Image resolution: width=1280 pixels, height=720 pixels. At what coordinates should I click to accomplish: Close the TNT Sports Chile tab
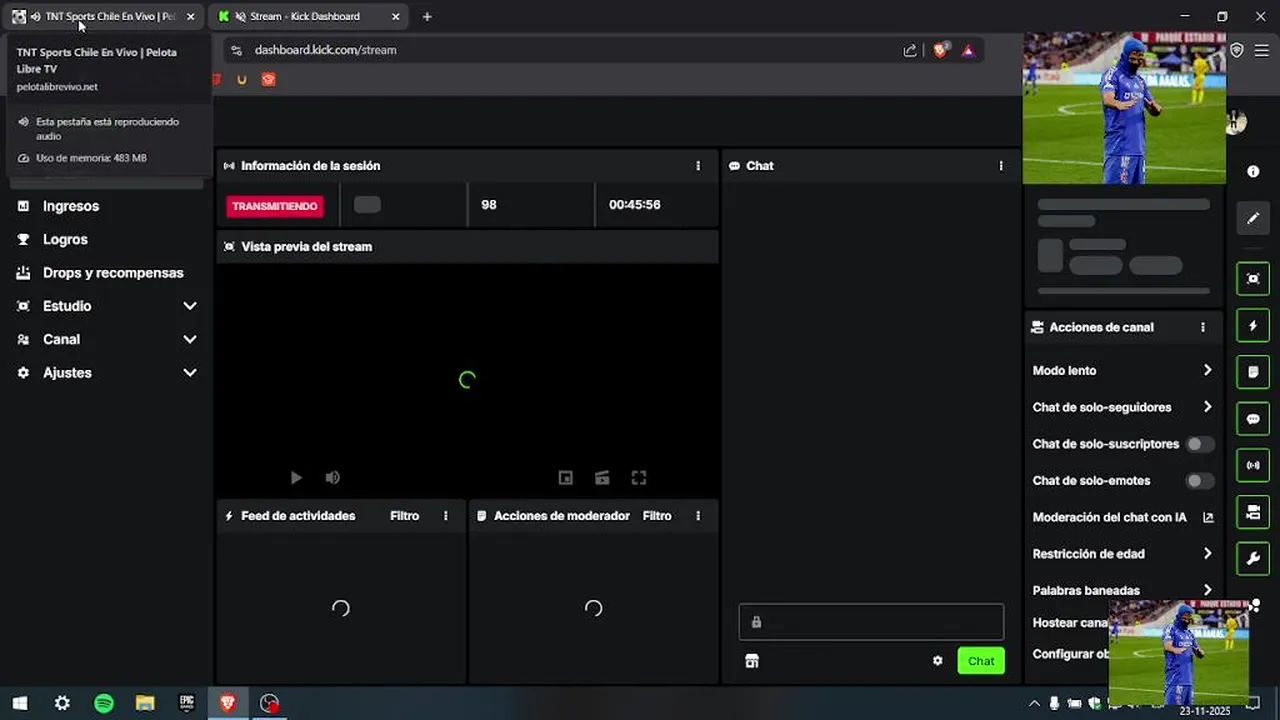pyautogui.click(x=191, y=16)
